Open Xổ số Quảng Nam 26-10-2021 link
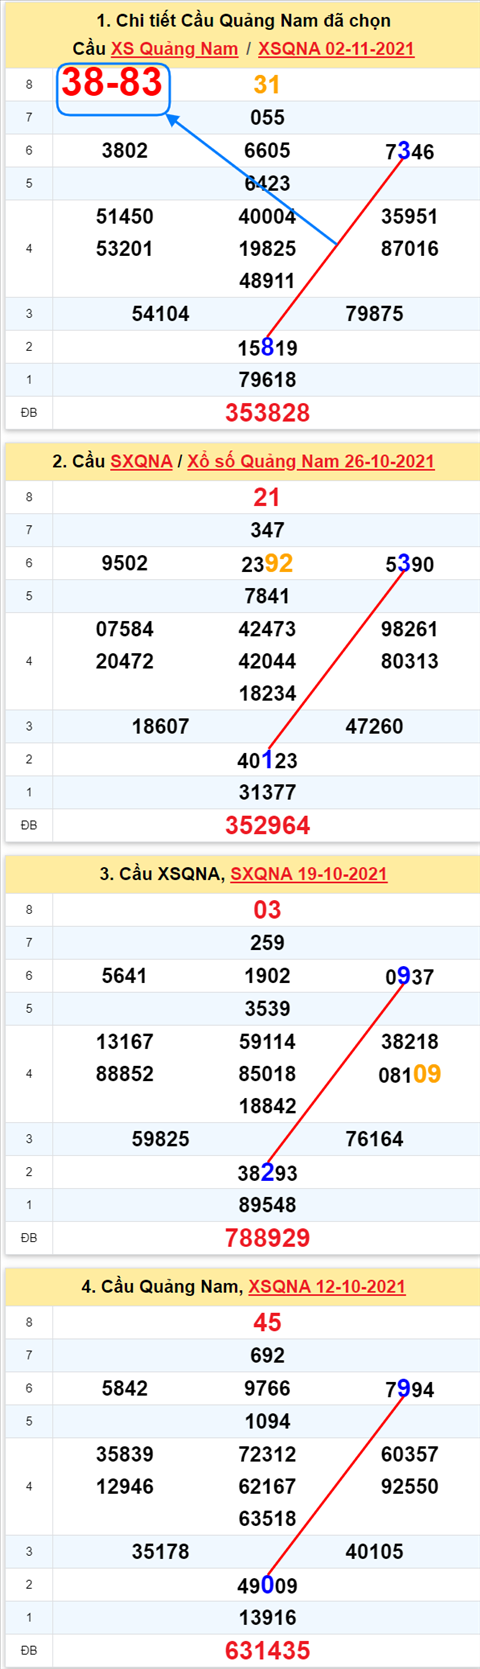 click(x=311, y=461)
